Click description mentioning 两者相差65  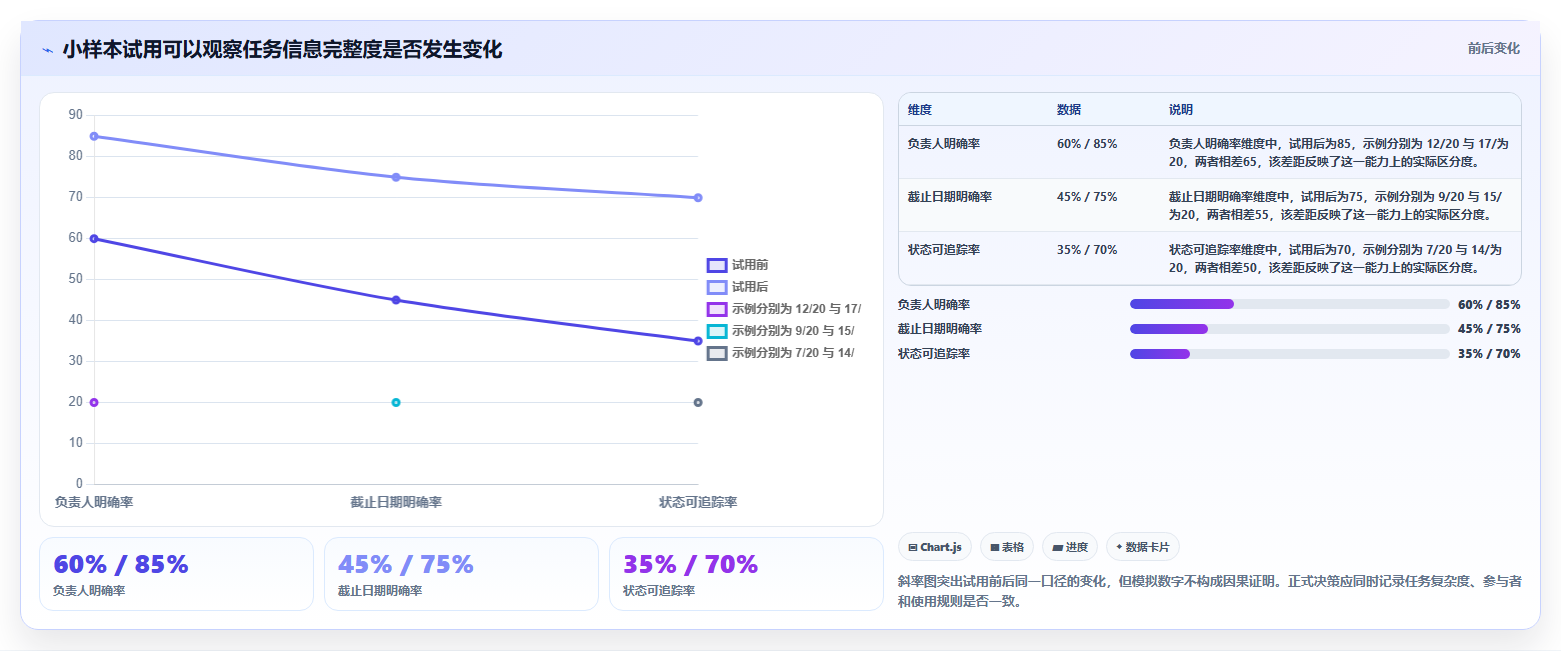tap(1338, 152)
